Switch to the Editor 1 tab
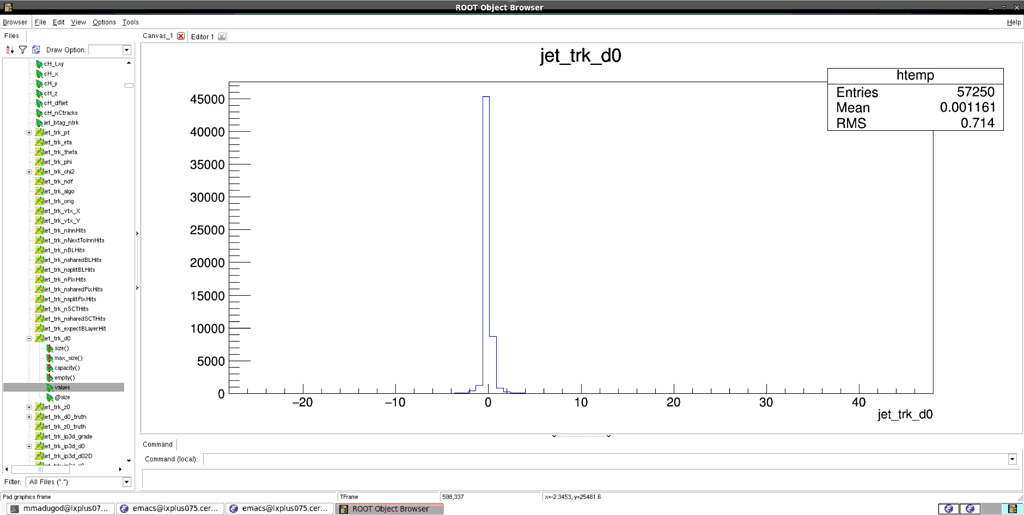This screenshot has width=1024, height=515. pos(202,37)
